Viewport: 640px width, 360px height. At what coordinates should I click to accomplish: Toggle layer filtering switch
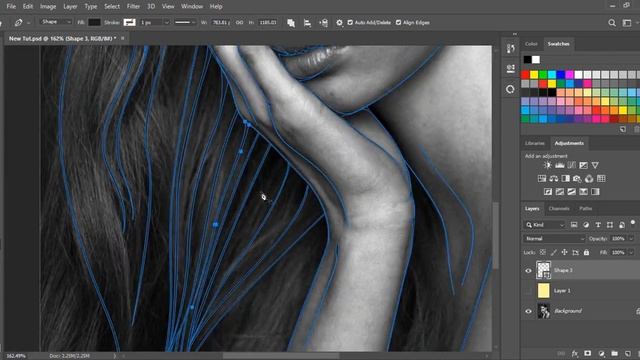pyautogui.click(x=633, y=223)
